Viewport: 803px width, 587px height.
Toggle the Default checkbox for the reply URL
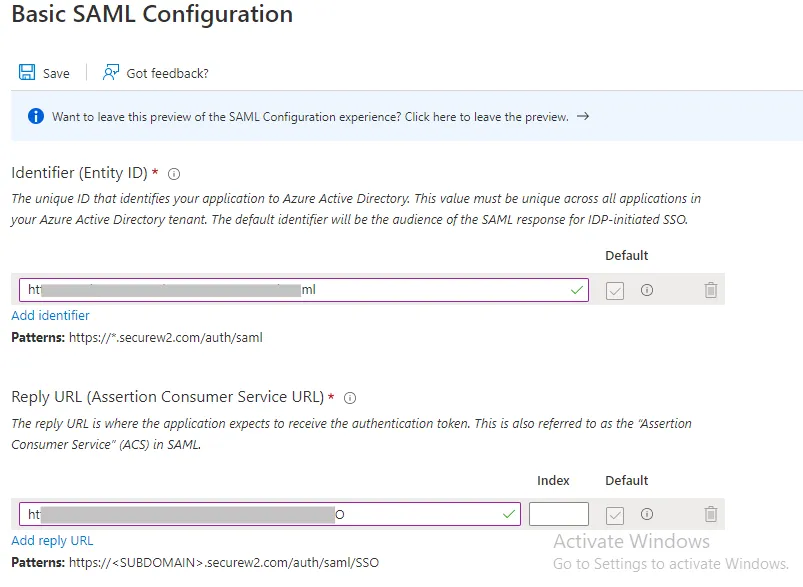tap(616, 515)
